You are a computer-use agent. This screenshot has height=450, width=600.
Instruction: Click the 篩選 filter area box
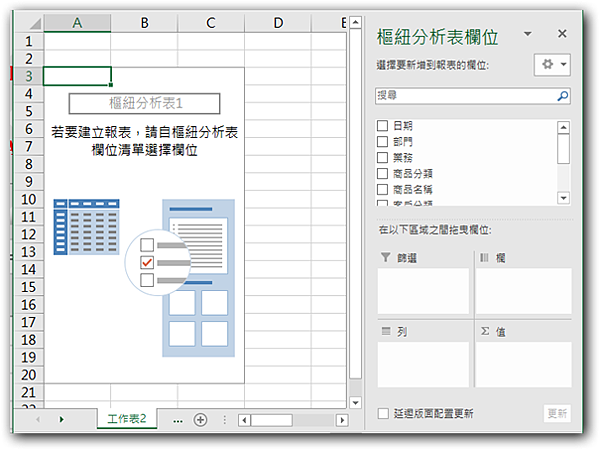423,291
